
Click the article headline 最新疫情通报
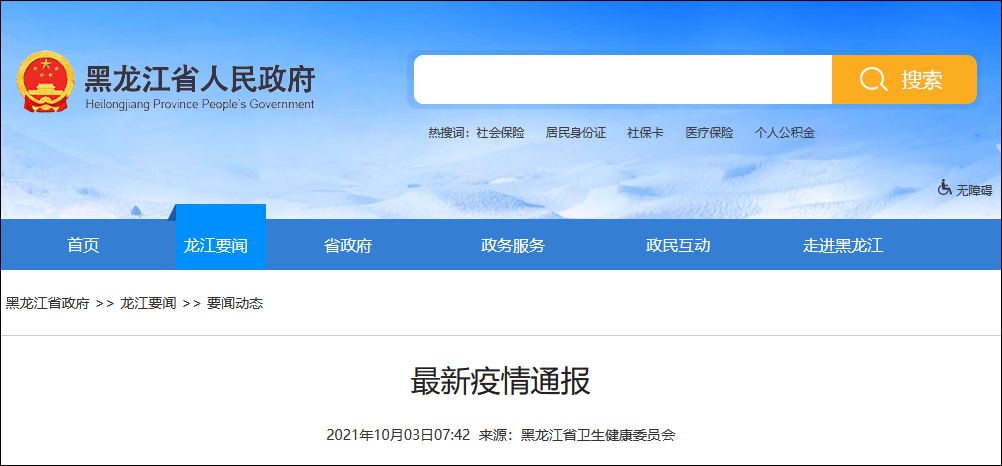500,382
